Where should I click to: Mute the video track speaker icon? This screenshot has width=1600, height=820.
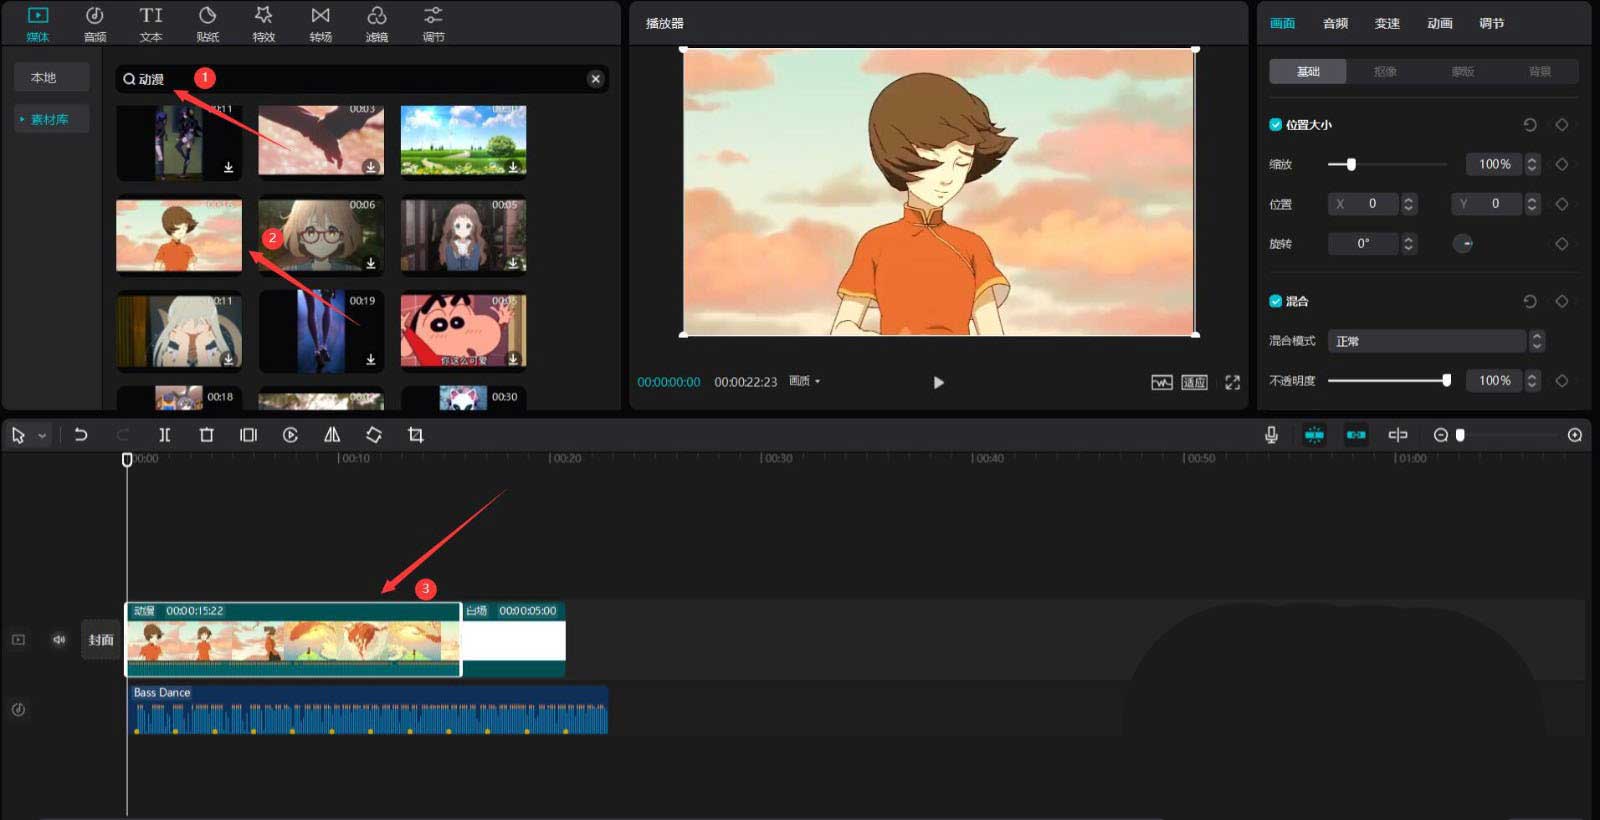click(59, 639)
